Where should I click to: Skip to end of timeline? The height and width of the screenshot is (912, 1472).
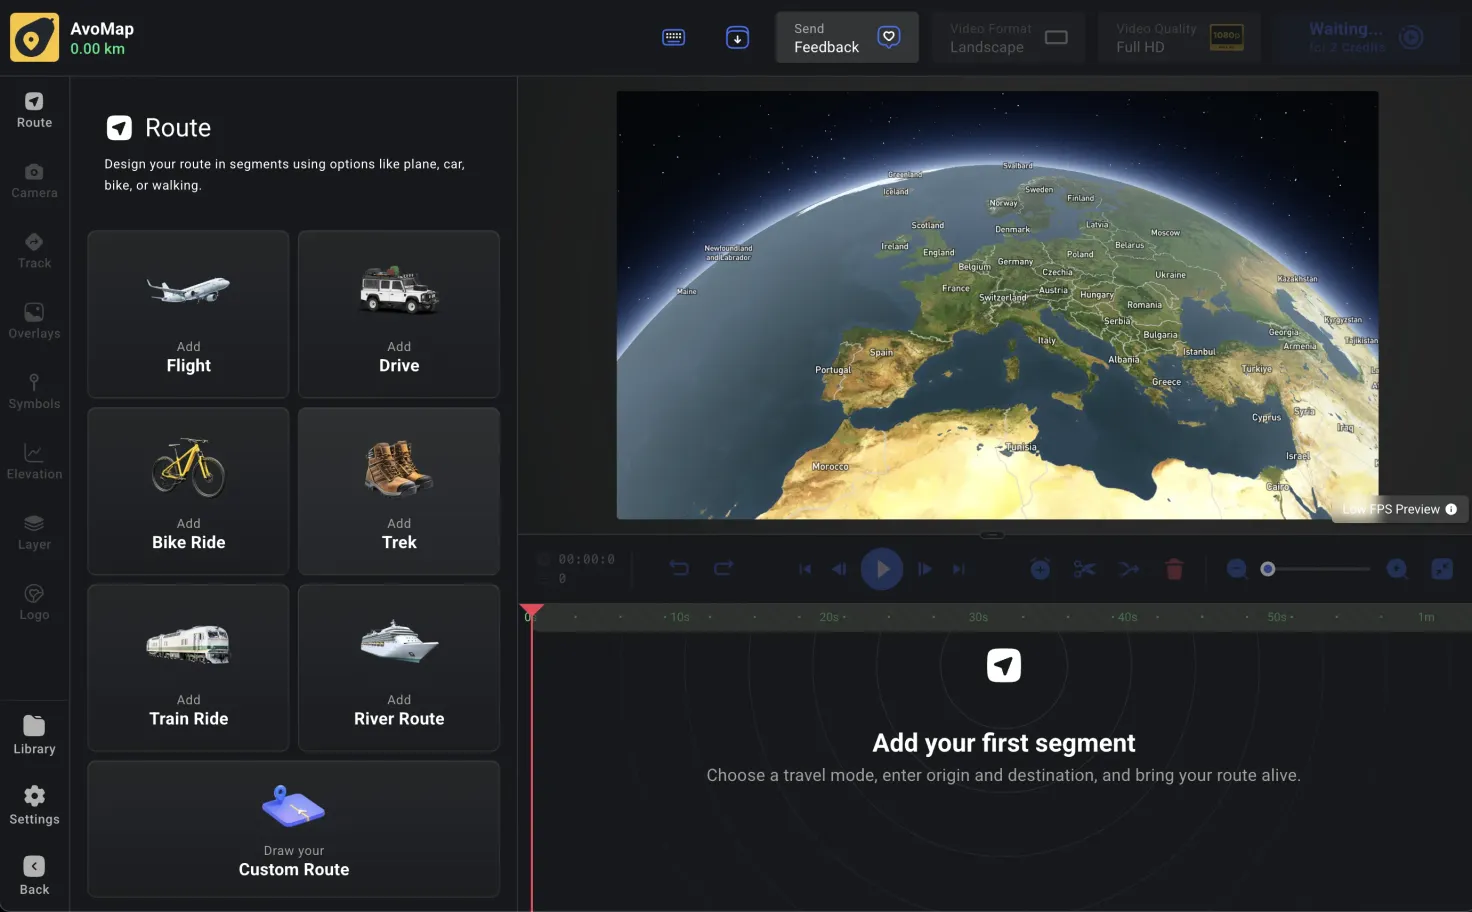click(959, 569)
